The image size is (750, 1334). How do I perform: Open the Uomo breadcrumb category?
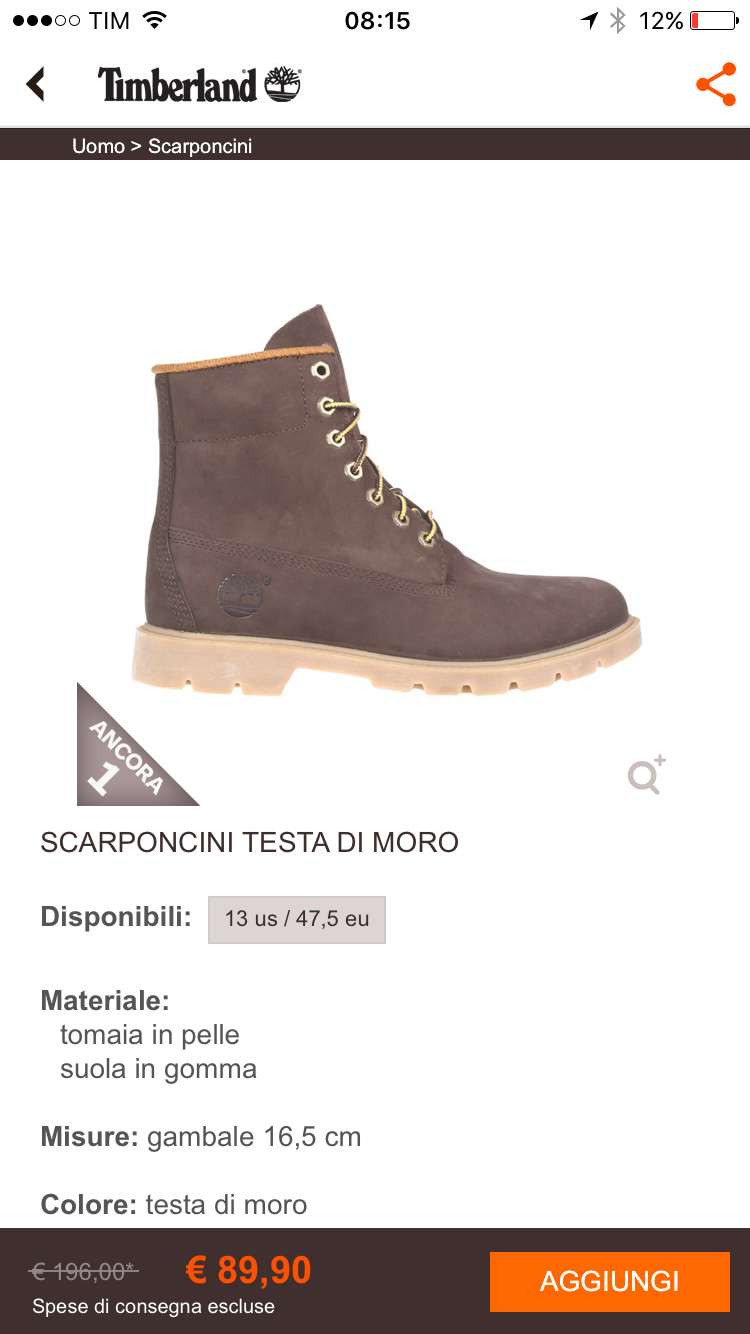coord(98,146)
